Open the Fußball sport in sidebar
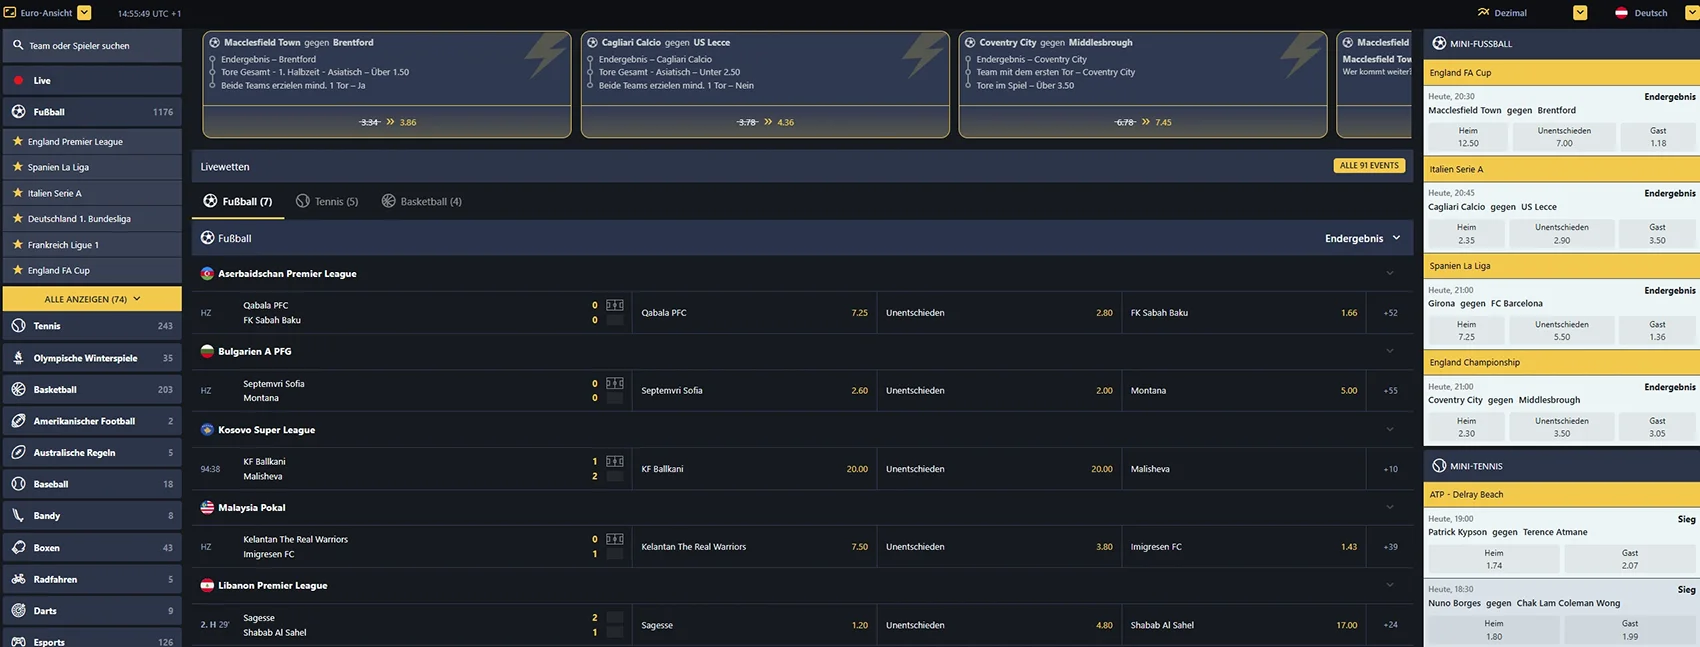The height and width of the screenshot is (647, 1700). pos(92,112)
